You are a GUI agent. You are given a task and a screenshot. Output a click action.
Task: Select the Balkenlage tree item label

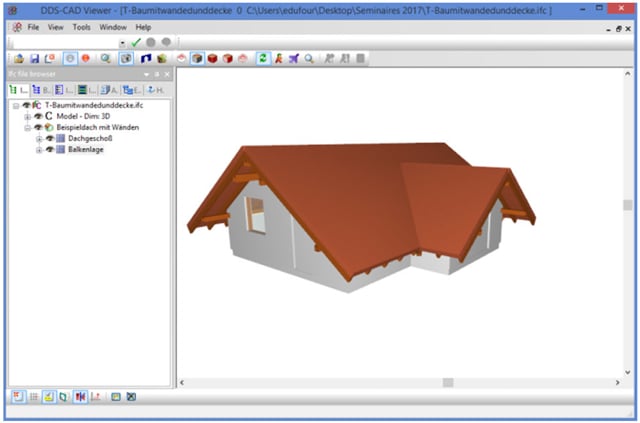[86, 149]
